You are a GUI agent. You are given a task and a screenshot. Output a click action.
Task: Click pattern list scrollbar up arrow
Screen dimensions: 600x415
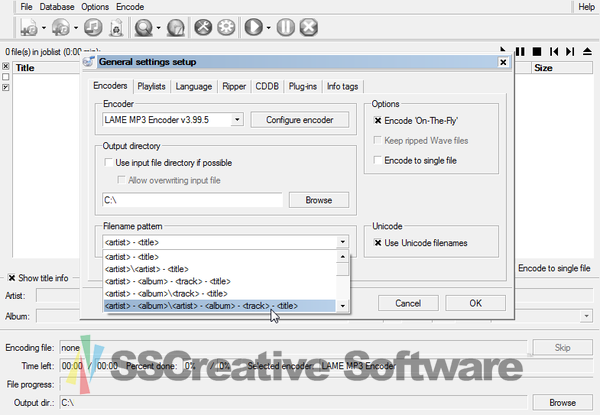tap(342, 257)
